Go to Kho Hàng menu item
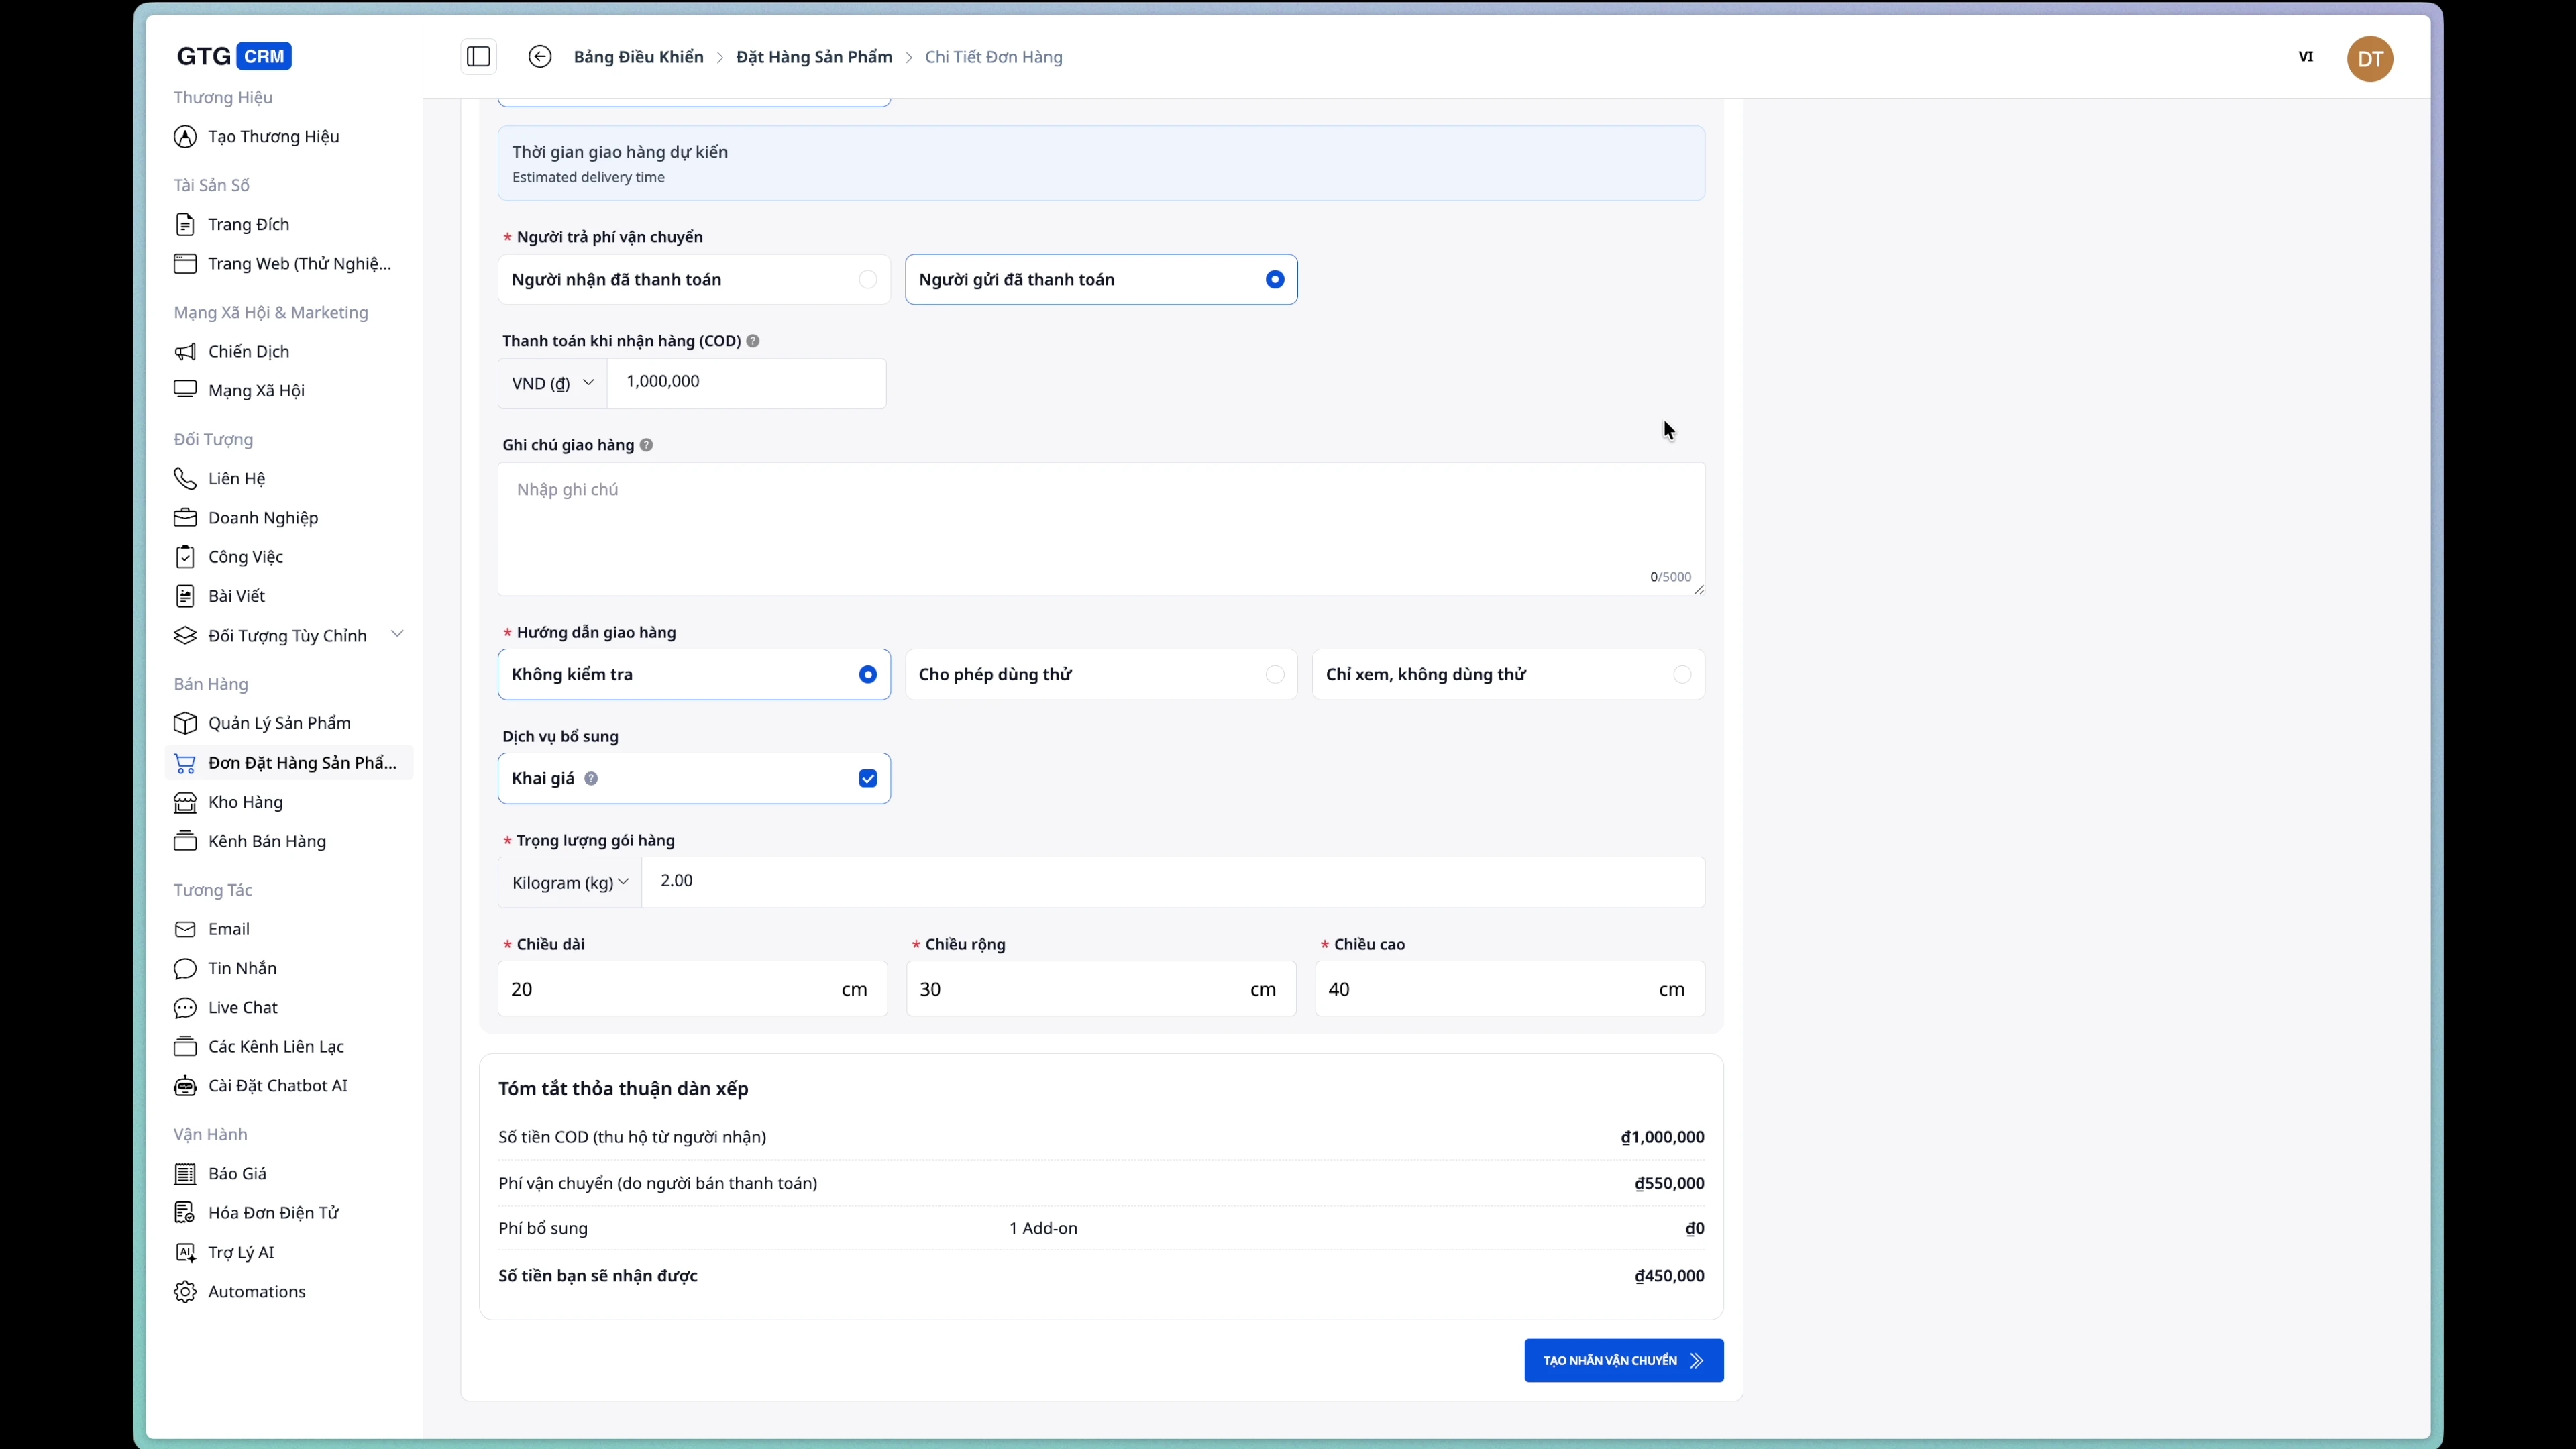The width and height of the screenshot is (2576, 1449). pyautogui.click(x=245, y=802)
